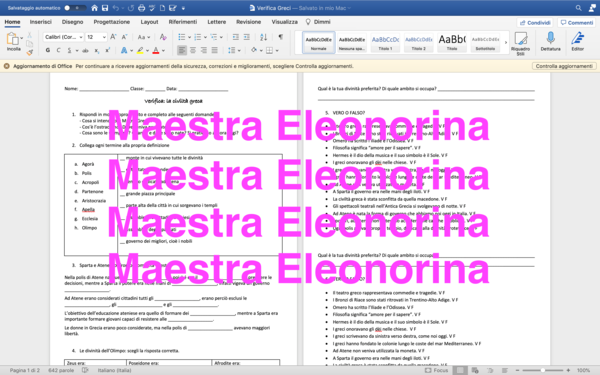Image resolution: width=600 pixels, height=375 pixels.
Task: Open the user account icon
Action: click(x=592, y=8)
